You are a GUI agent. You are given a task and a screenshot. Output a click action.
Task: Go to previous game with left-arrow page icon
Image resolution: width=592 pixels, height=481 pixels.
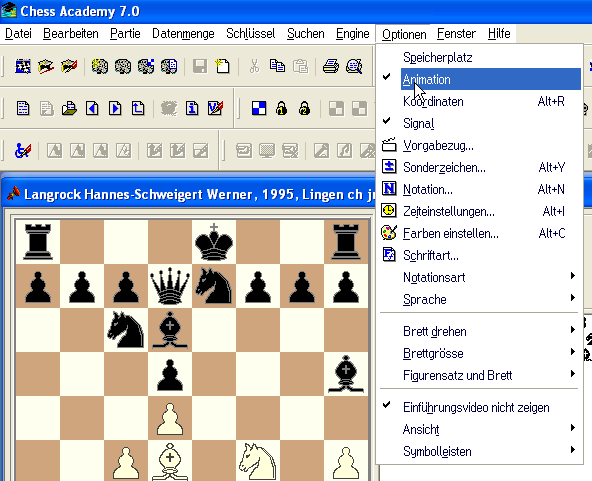pos(92,109)
